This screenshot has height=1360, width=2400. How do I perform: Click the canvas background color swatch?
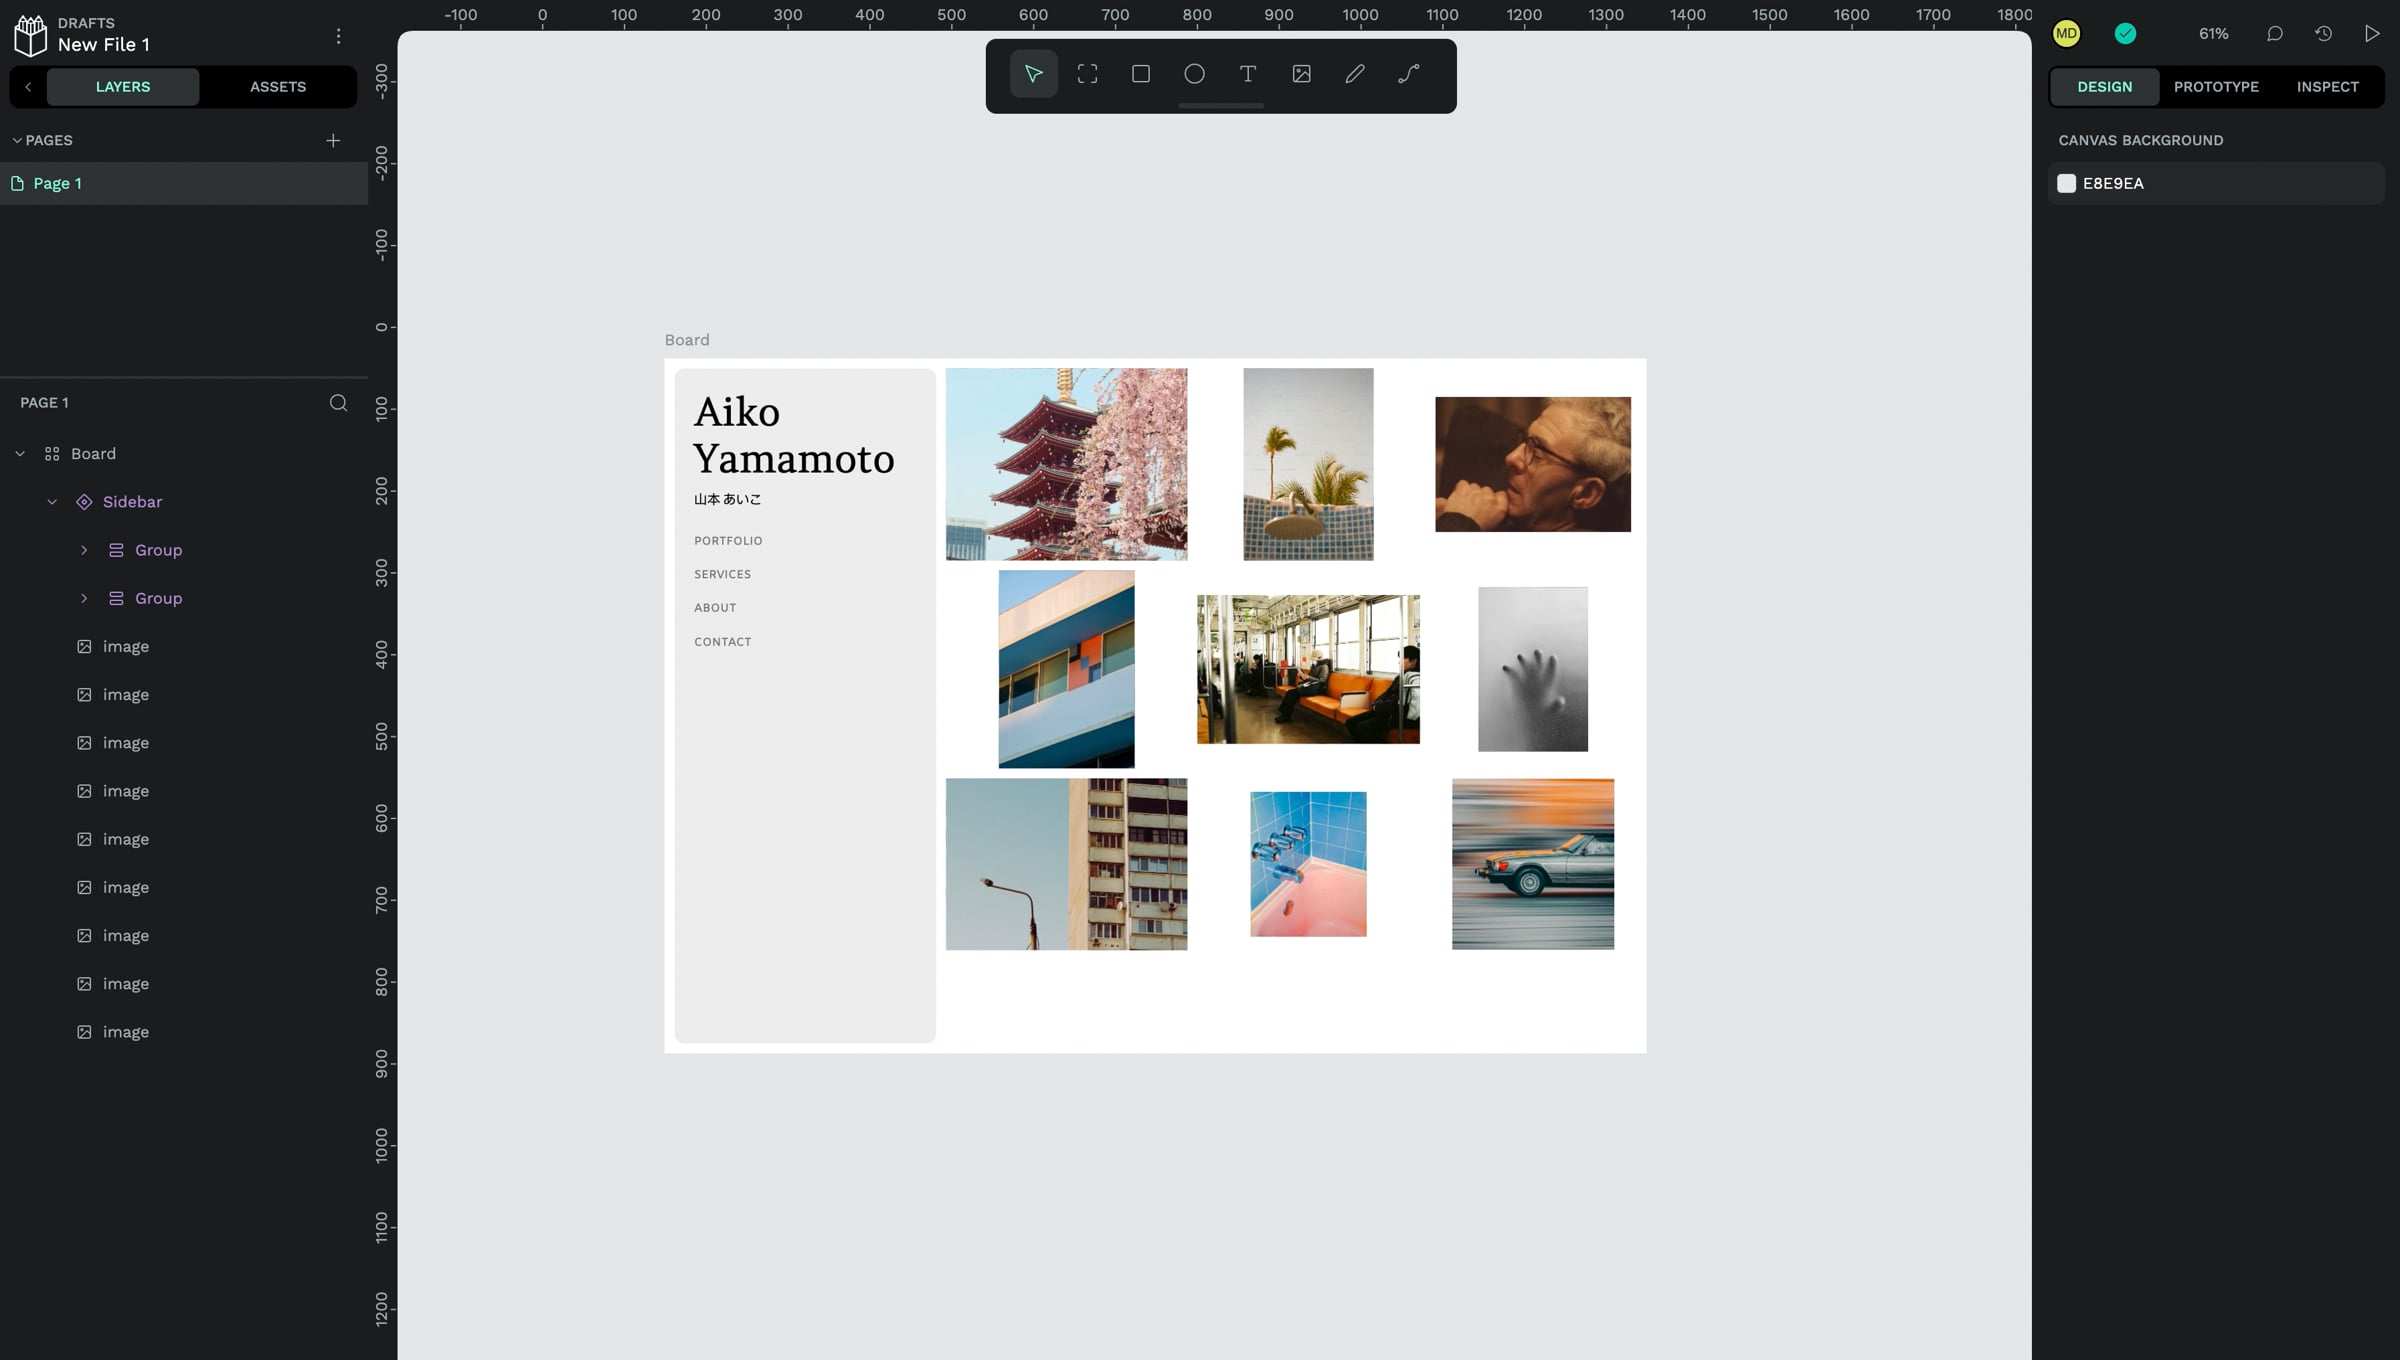tap(2066, 184)
